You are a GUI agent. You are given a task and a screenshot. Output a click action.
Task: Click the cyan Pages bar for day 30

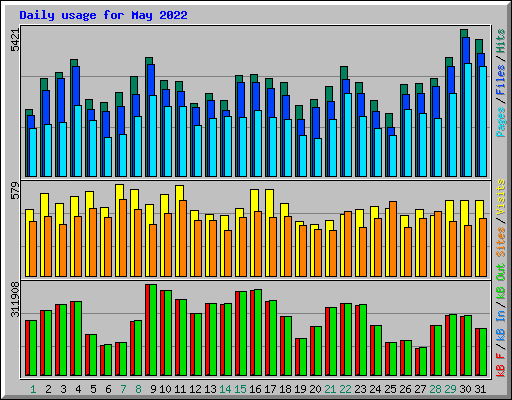pyautogui.click(x=468, y=120)
